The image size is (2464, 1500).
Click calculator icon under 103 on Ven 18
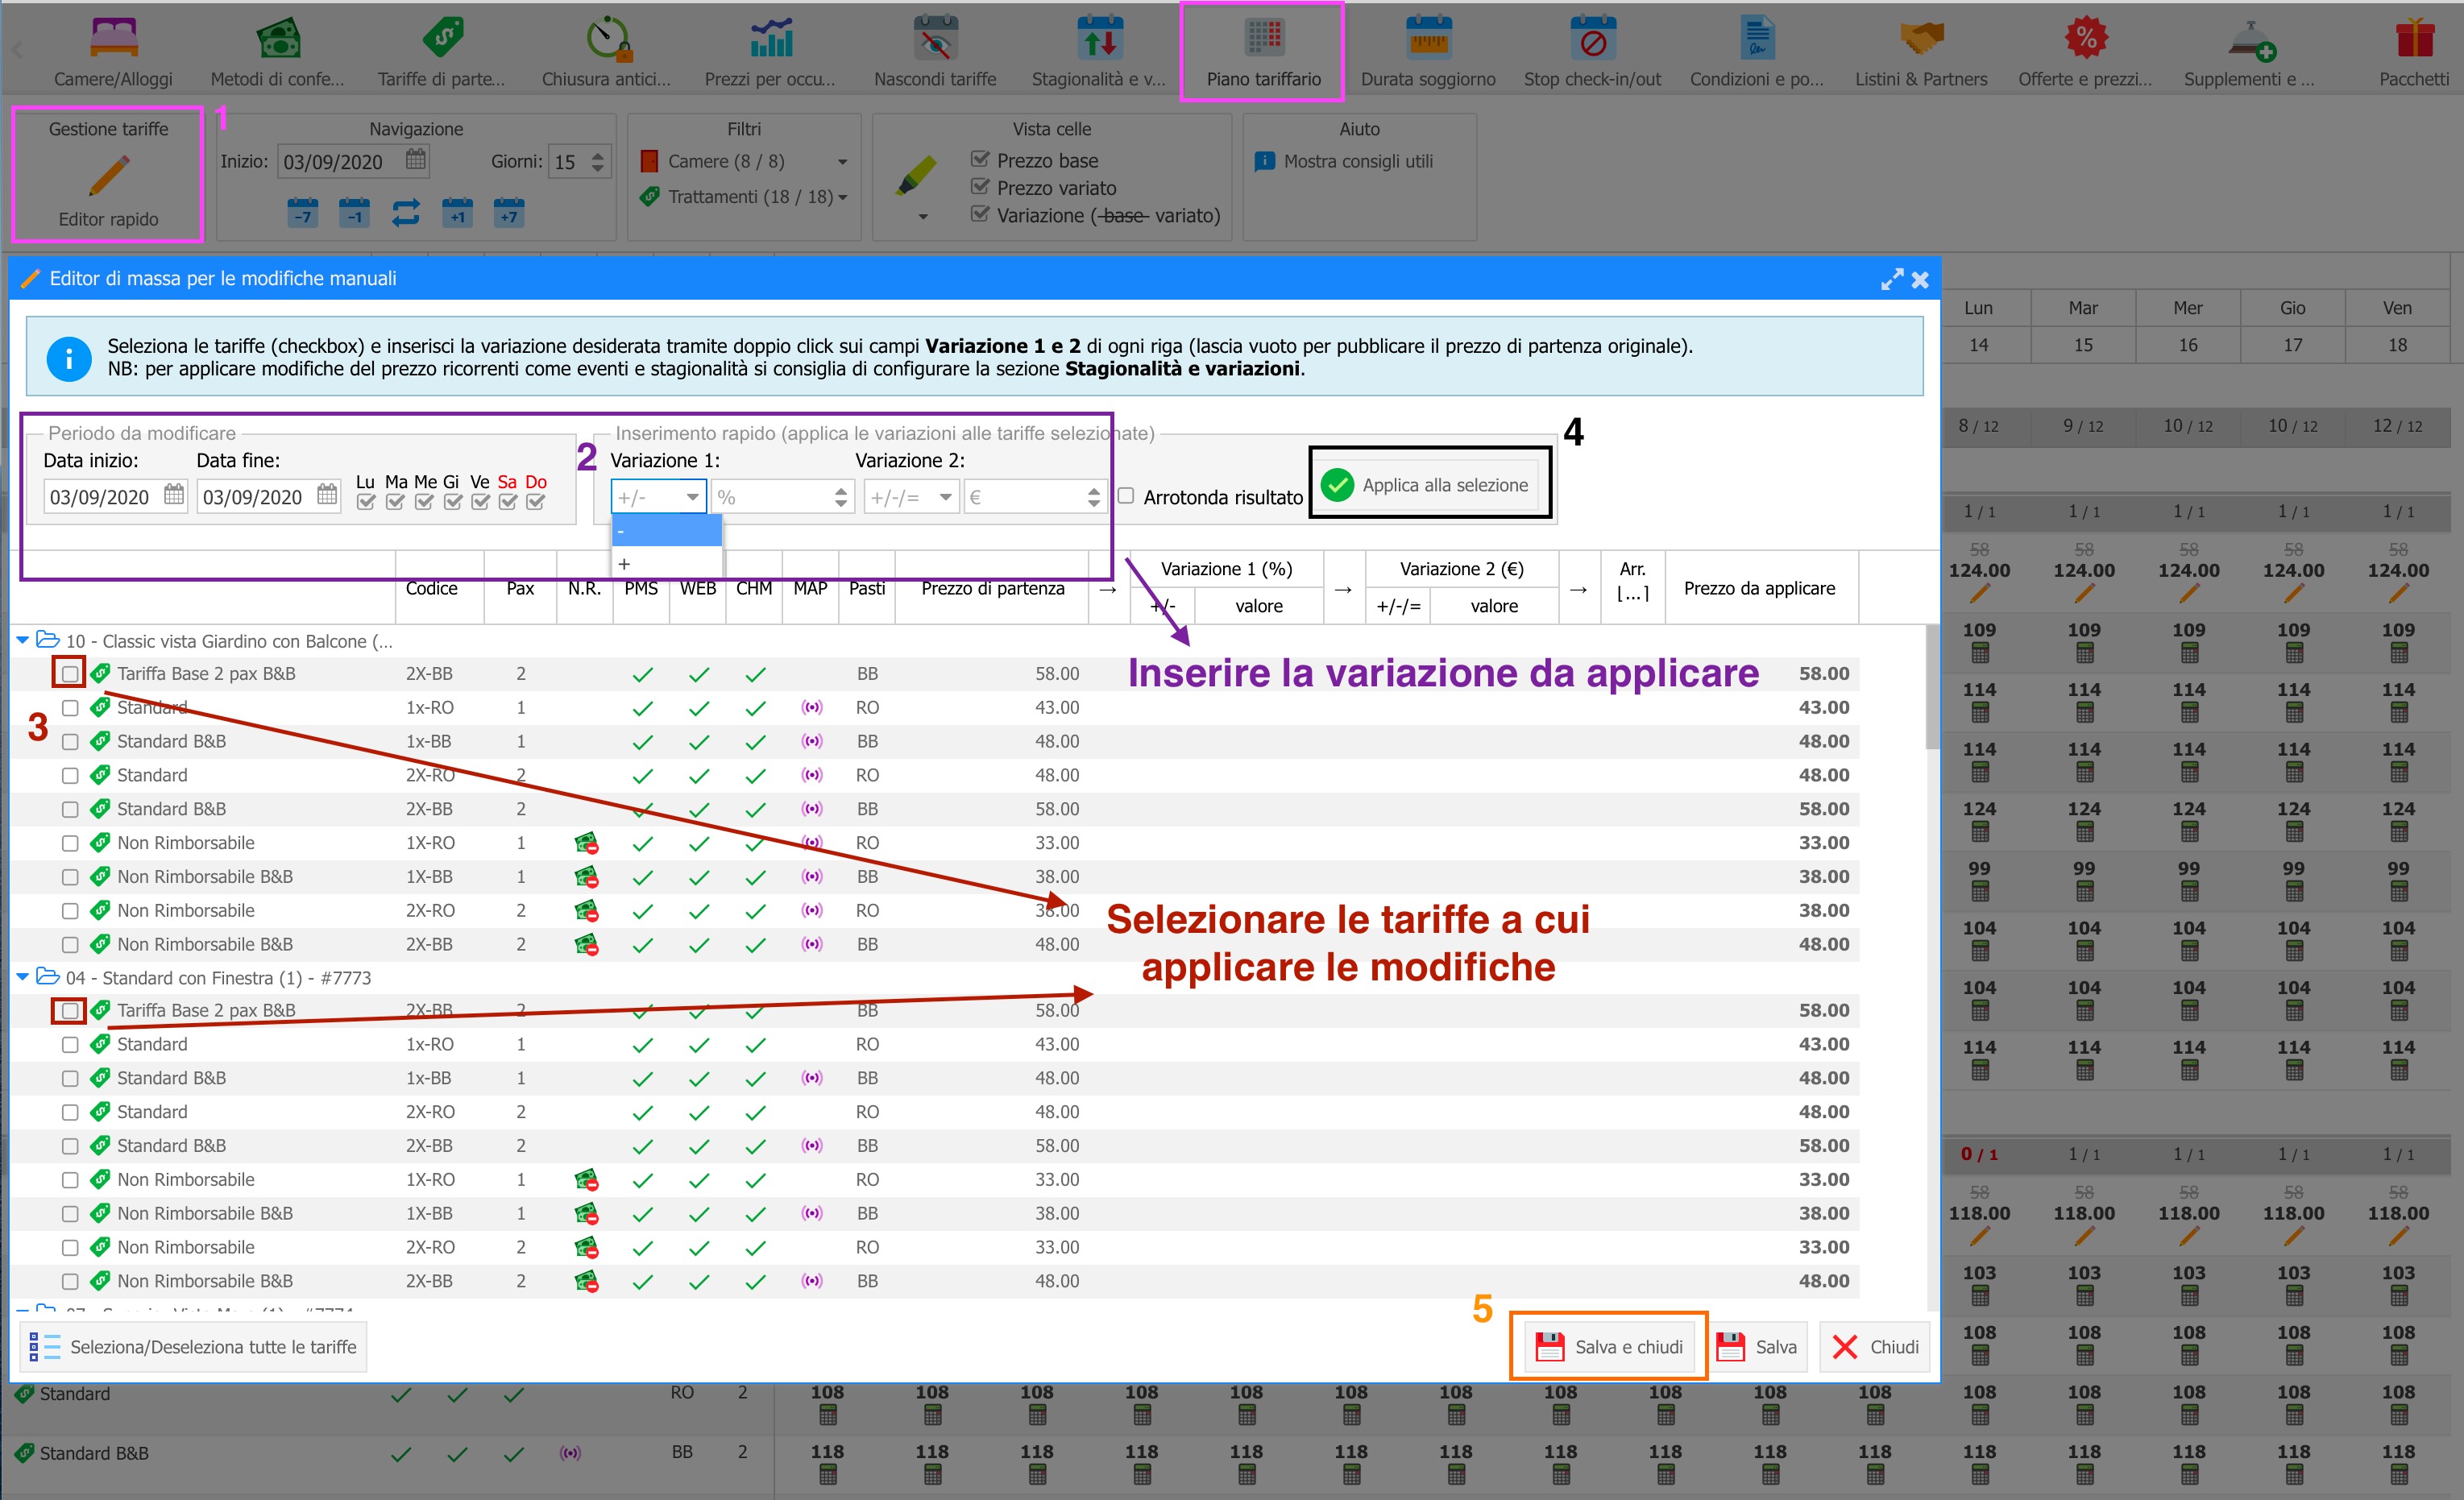(x=2398, y=1296)
